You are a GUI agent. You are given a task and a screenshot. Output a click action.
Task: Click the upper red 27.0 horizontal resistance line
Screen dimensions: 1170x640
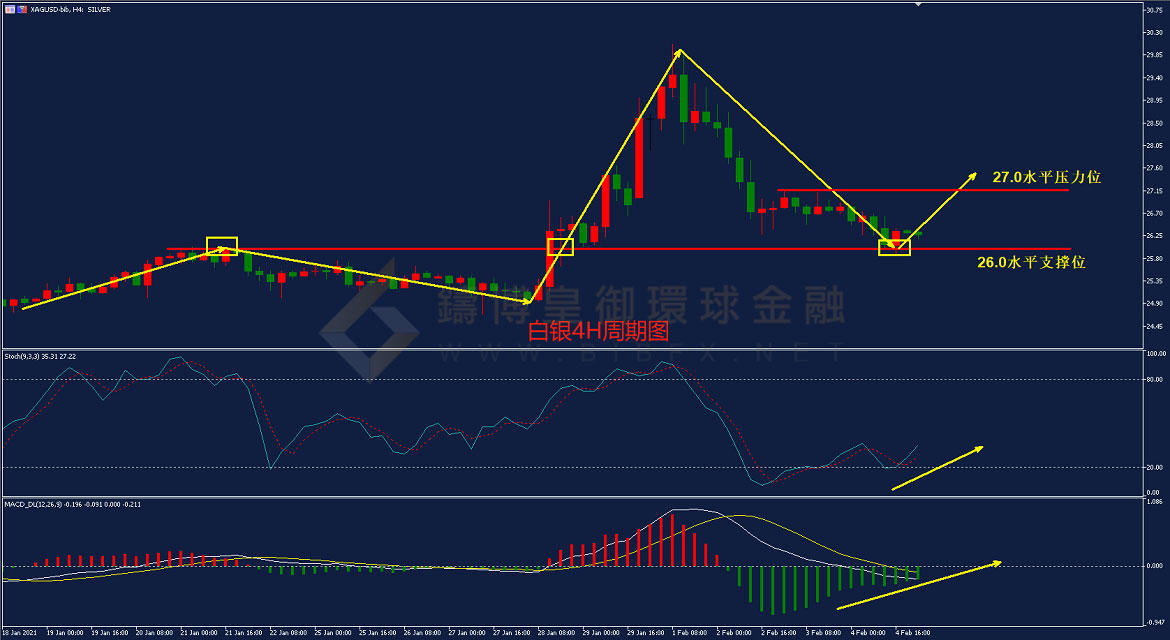pos(922,190)
